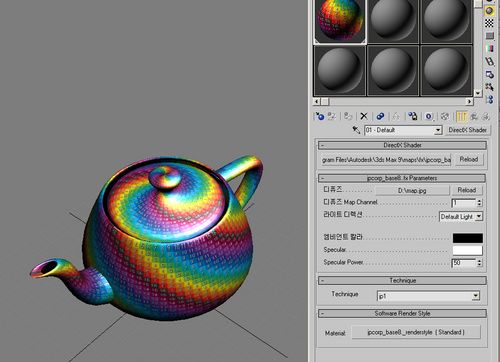
Task: Click the Get Material icon
Action: click(x=320, y=116)
